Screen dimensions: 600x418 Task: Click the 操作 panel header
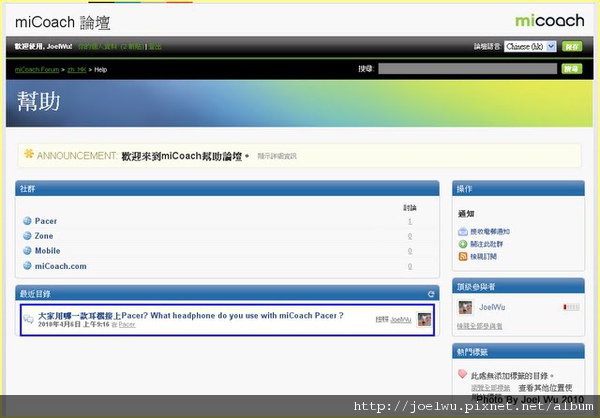click(x=518, y=188)
